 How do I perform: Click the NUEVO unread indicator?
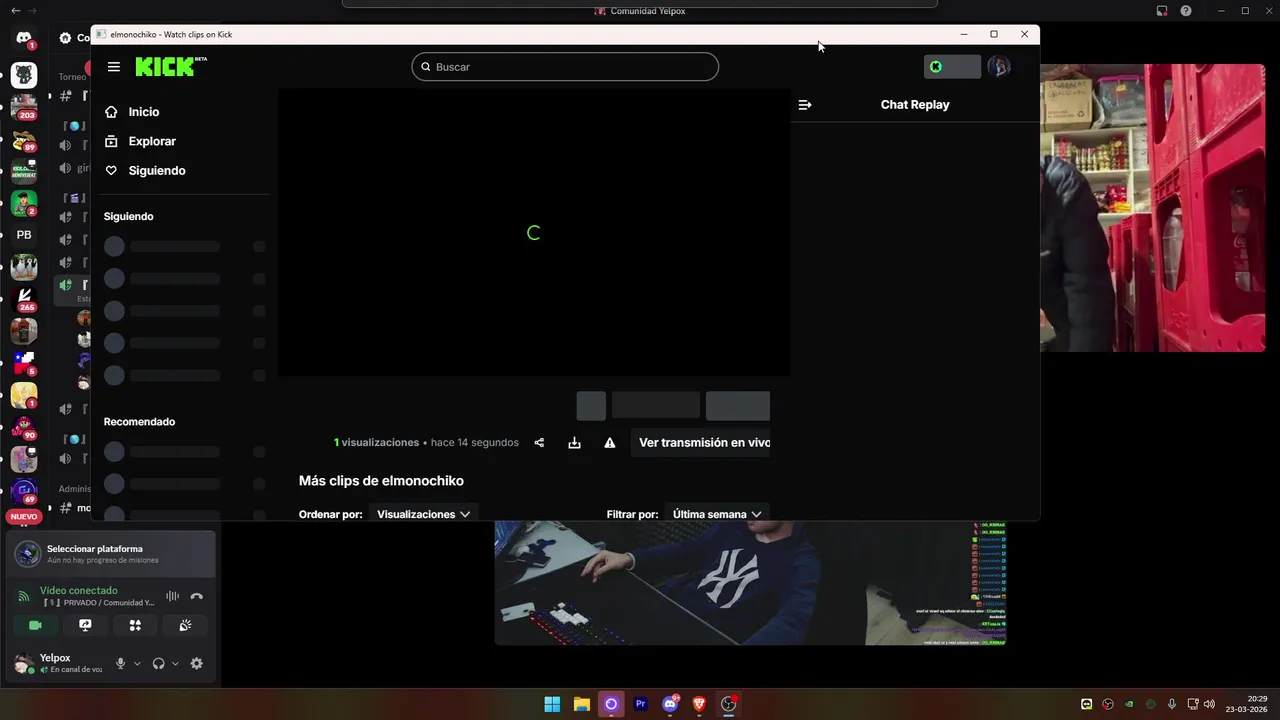24,517
